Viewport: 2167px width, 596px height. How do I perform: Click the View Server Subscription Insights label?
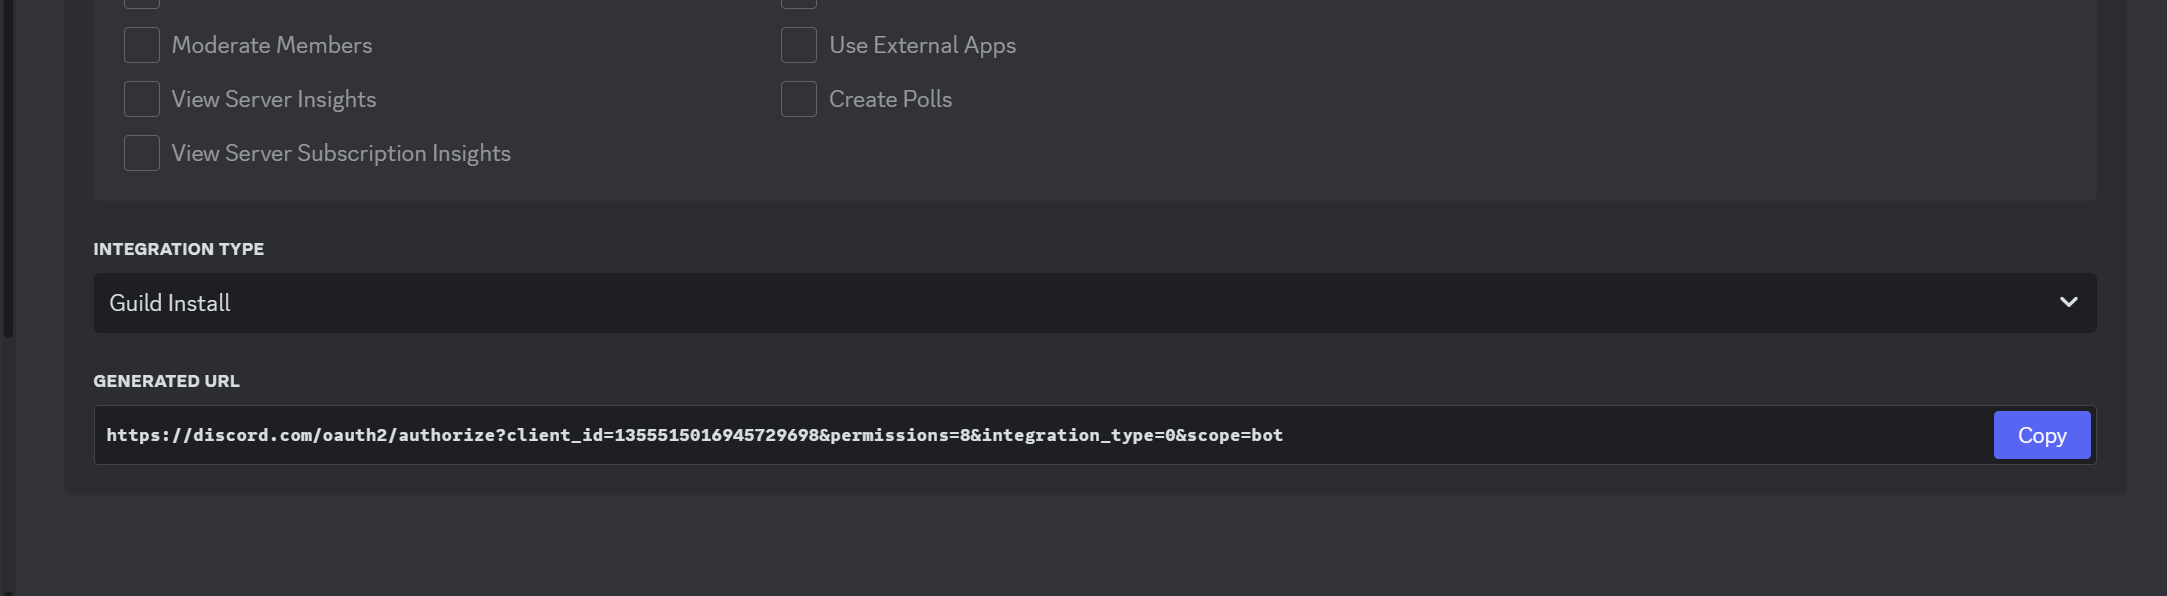341,153
